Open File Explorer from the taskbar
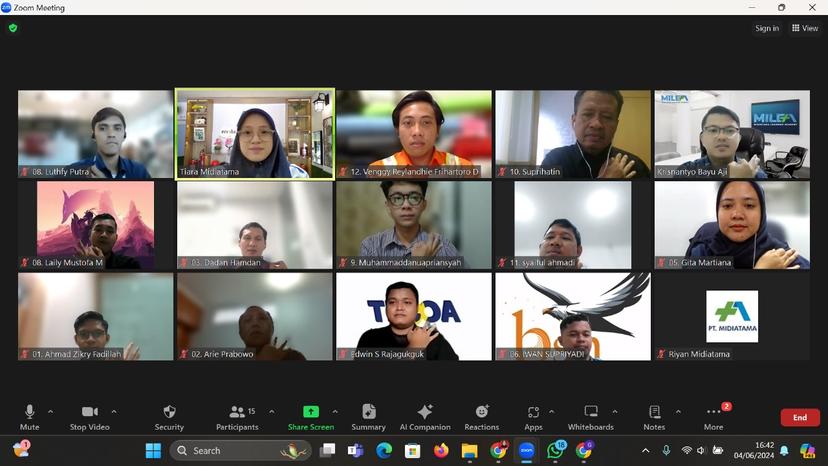Image resolution: width=828 pixels, height=466 pixels. [469, 451]
